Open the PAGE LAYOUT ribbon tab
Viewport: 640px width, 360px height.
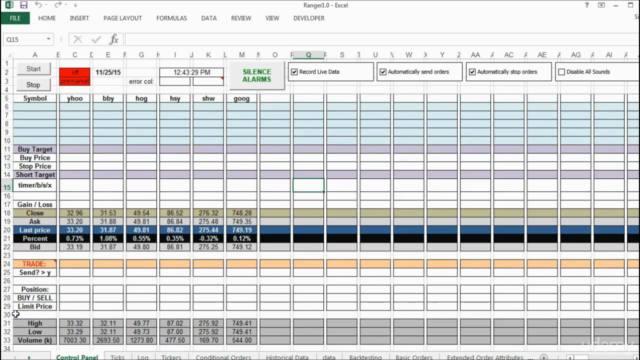tap(122, 18)
